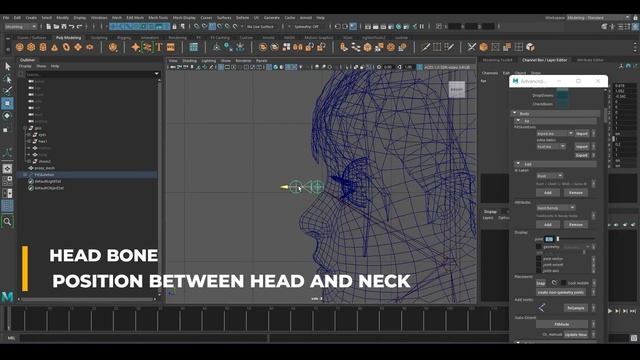
Task: Click the Undo arrow icon
Action: point(71,27)
